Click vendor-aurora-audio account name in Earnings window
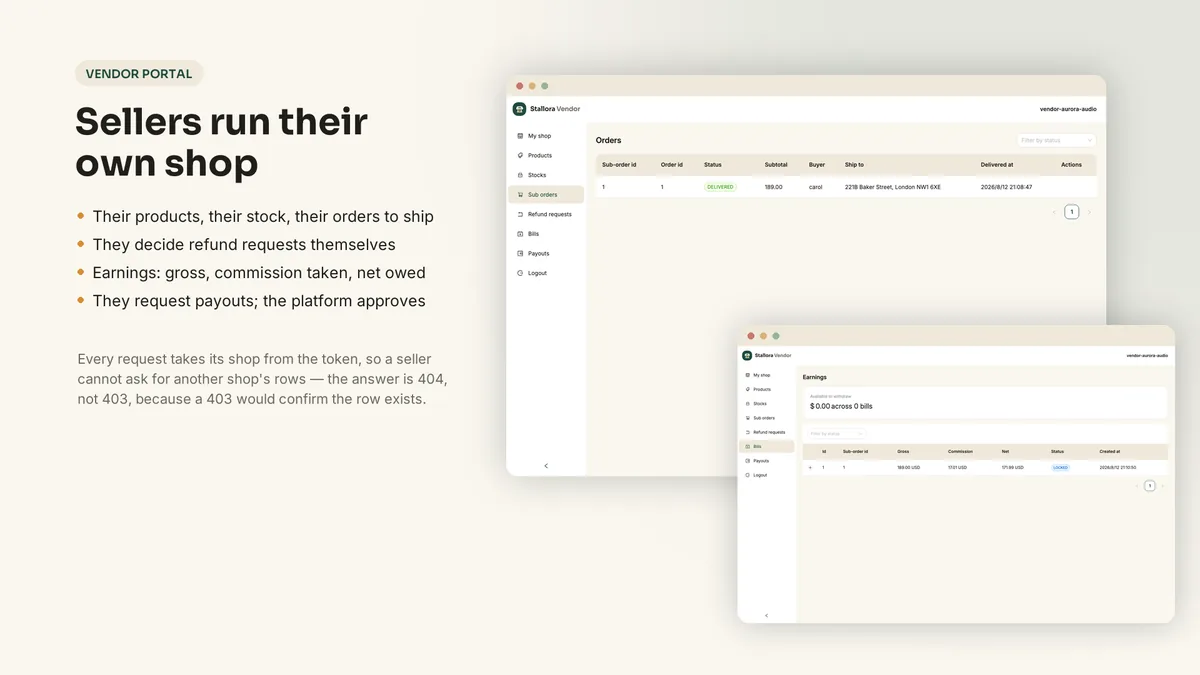Screen dimensions: 1200x675 1147,355
